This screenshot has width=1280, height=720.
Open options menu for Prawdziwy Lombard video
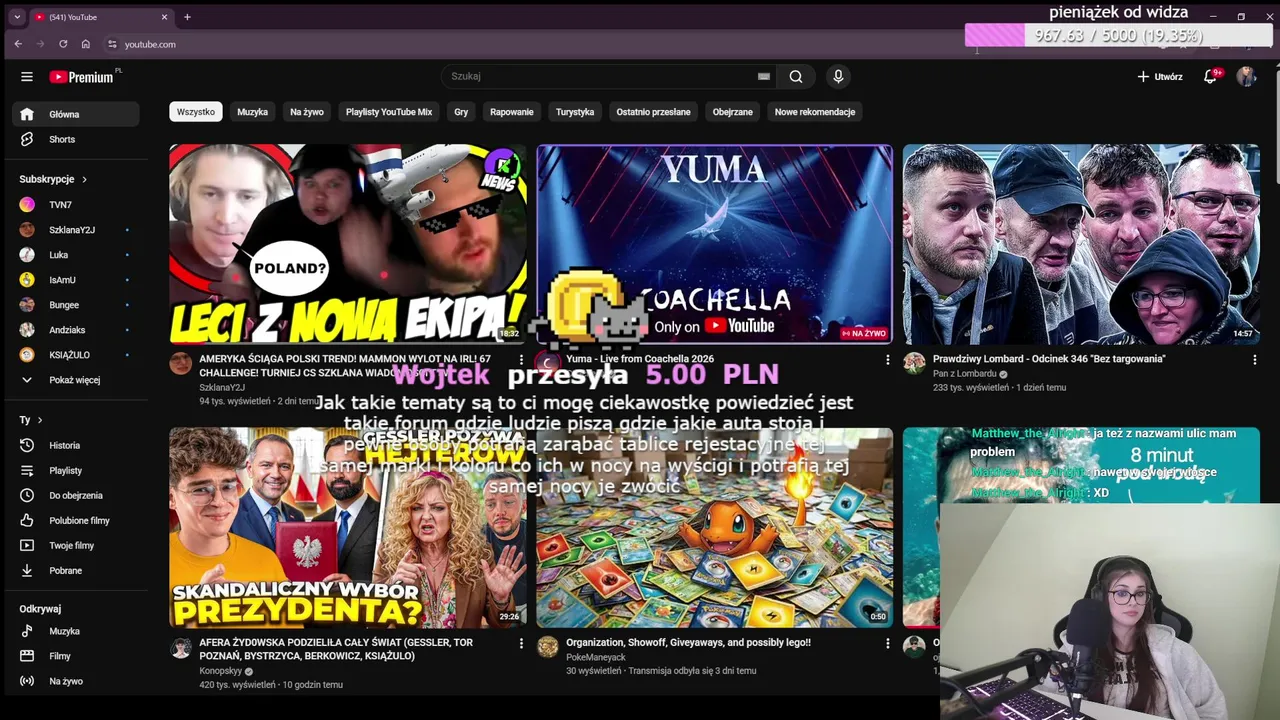pos(1254,360)
